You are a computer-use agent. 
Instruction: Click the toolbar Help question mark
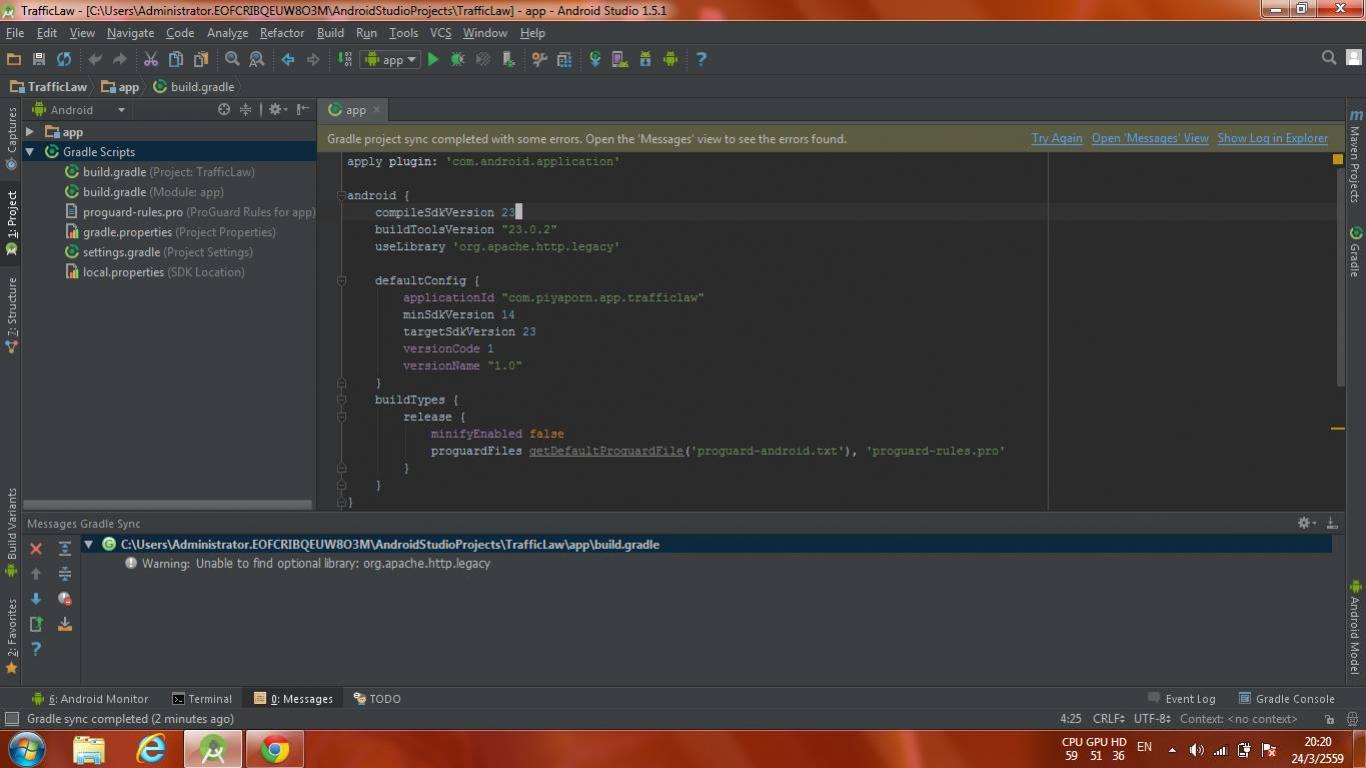[x=701, y=60]
